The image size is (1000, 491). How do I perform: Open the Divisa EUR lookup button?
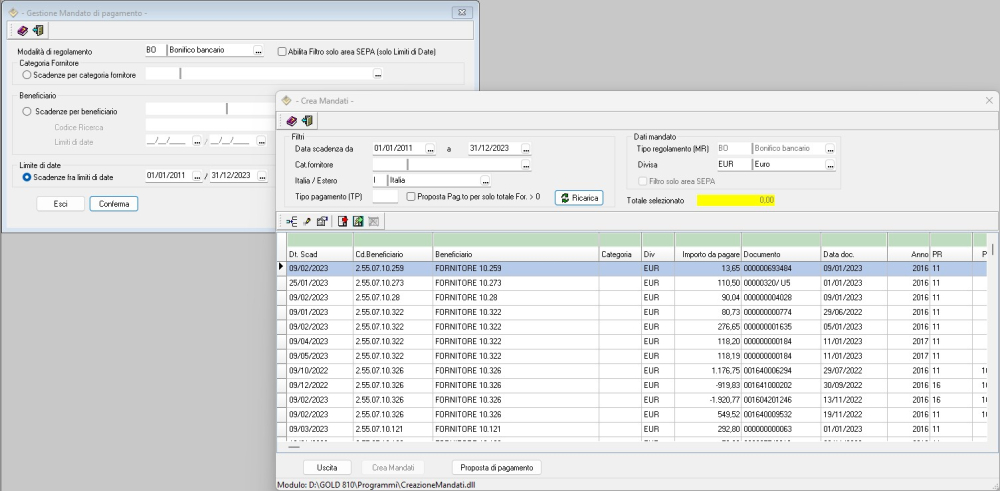click(x=830, y=164)
